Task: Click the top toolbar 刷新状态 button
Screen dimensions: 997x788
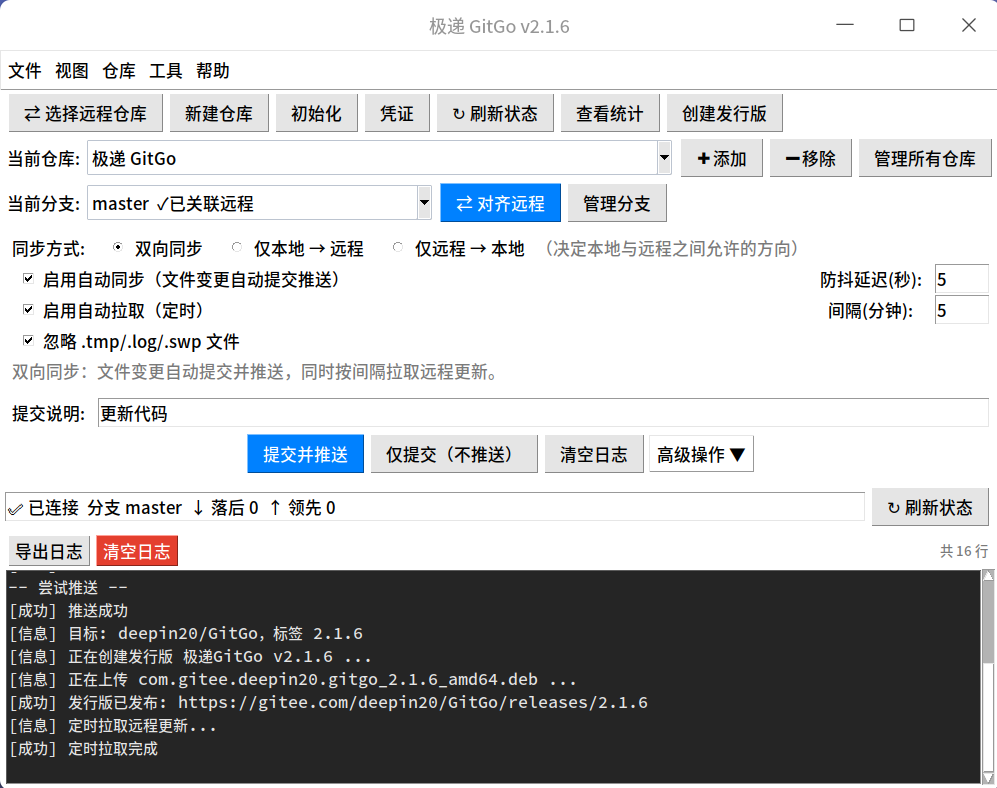Action: tap(495, 113)
